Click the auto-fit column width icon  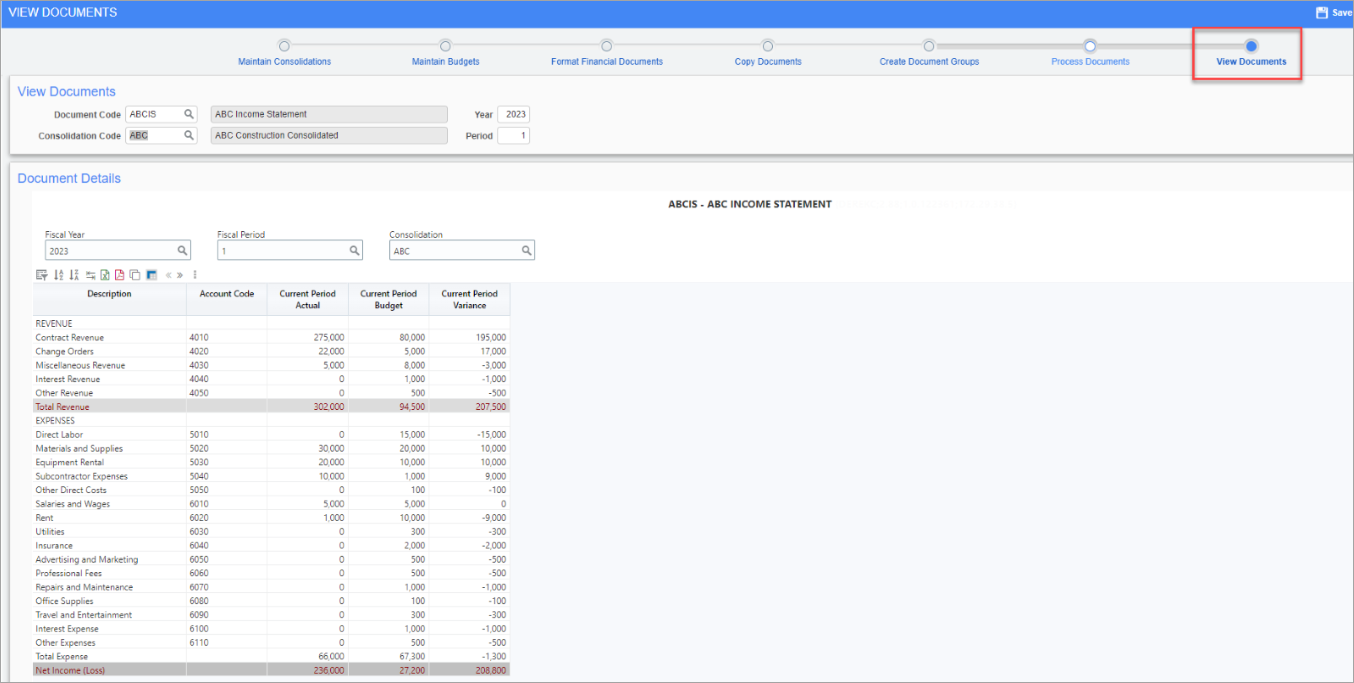pyautogui.click(x=90, y=275)
